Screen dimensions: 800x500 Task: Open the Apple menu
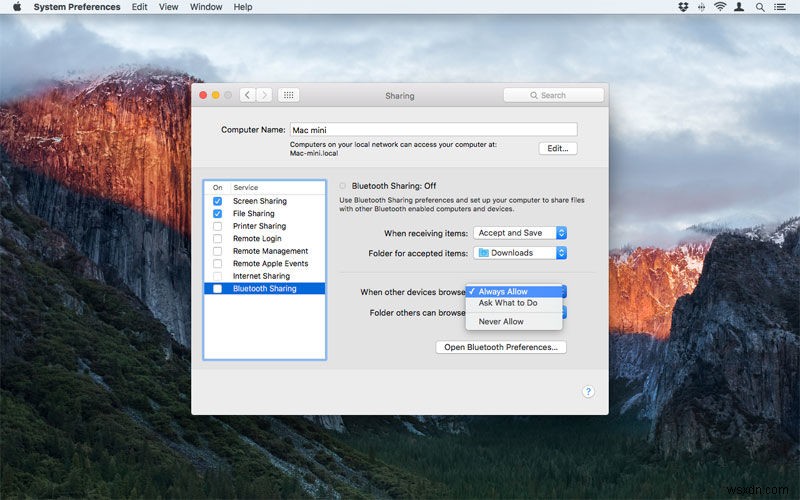17,7
